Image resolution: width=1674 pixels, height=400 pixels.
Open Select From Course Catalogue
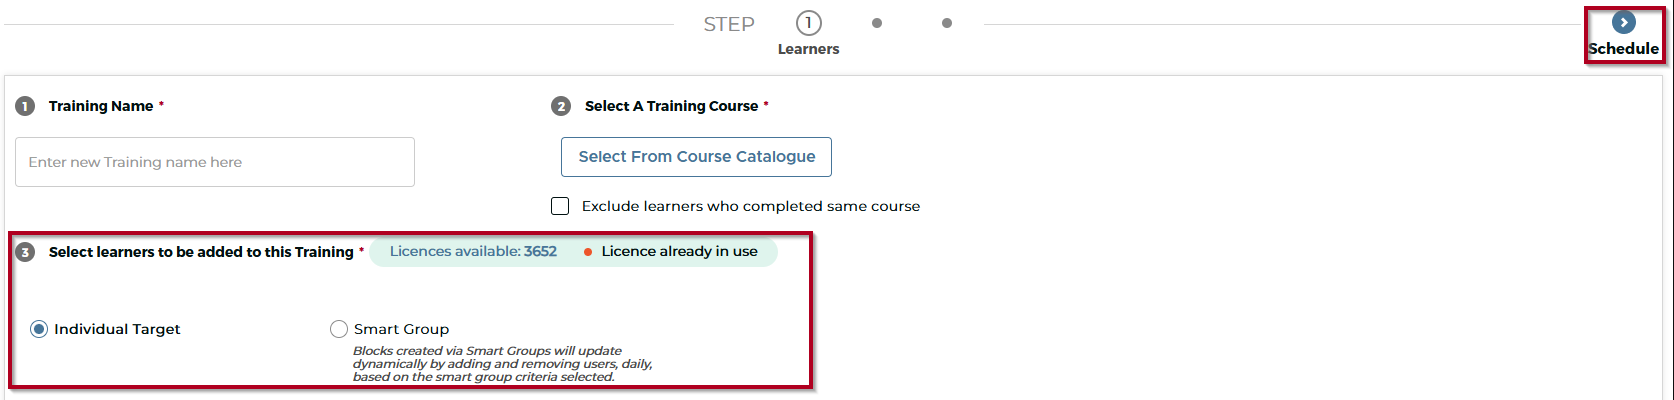coord(696,157)
